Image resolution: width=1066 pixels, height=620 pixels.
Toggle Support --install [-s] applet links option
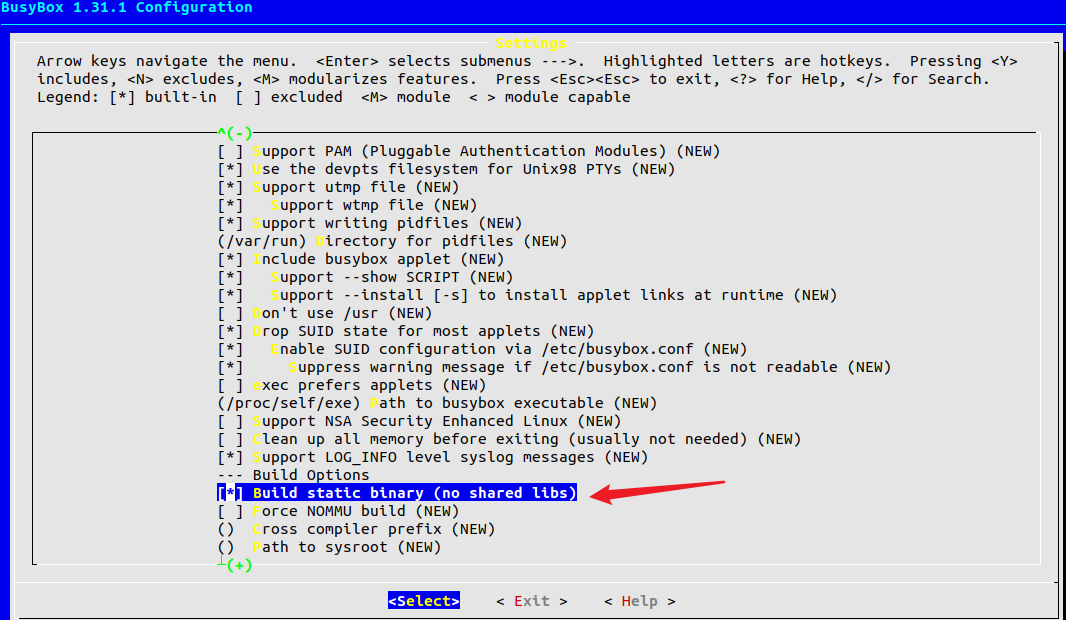coord(527,295)
